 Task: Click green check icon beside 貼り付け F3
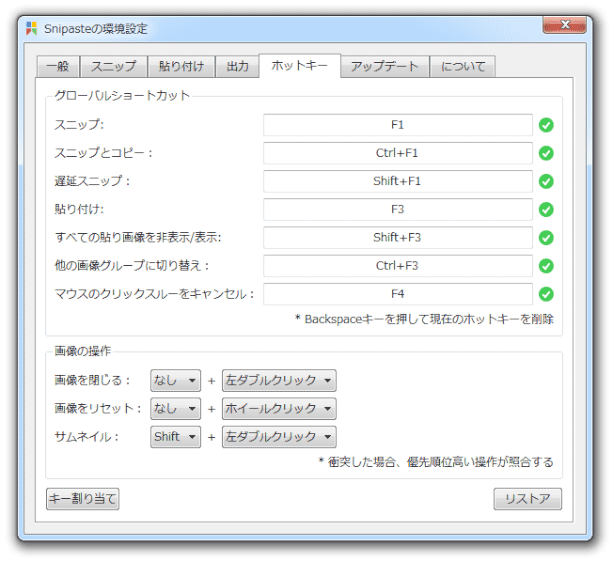click(x=546, y=210)
